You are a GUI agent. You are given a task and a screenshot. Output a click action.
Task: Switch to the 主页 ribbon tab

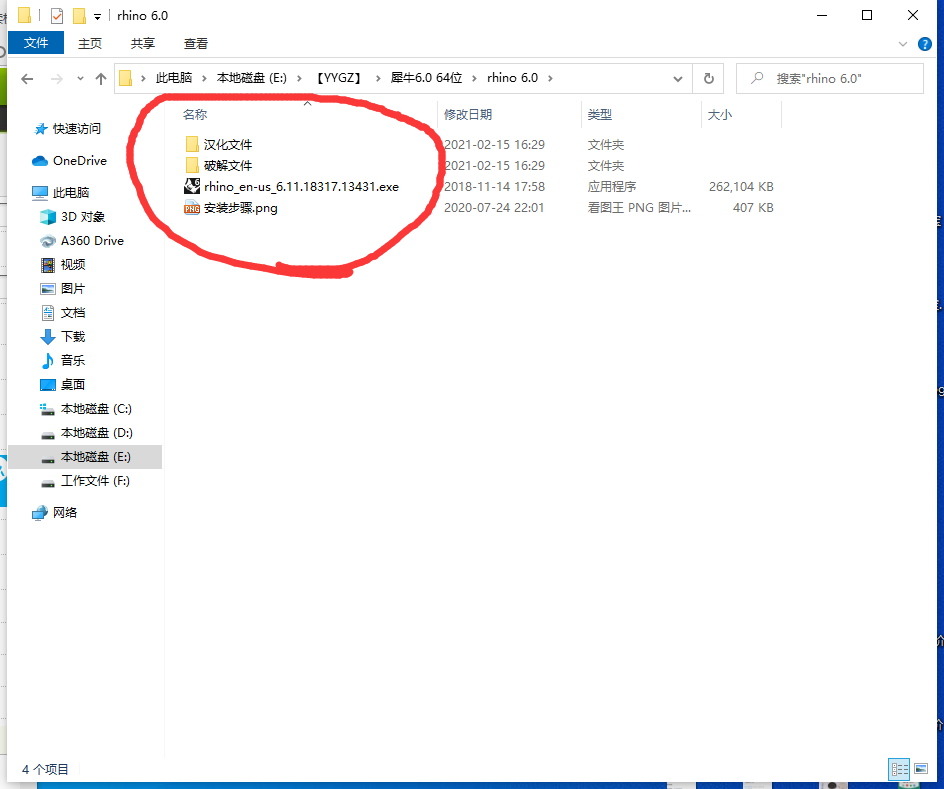point(90,43)
